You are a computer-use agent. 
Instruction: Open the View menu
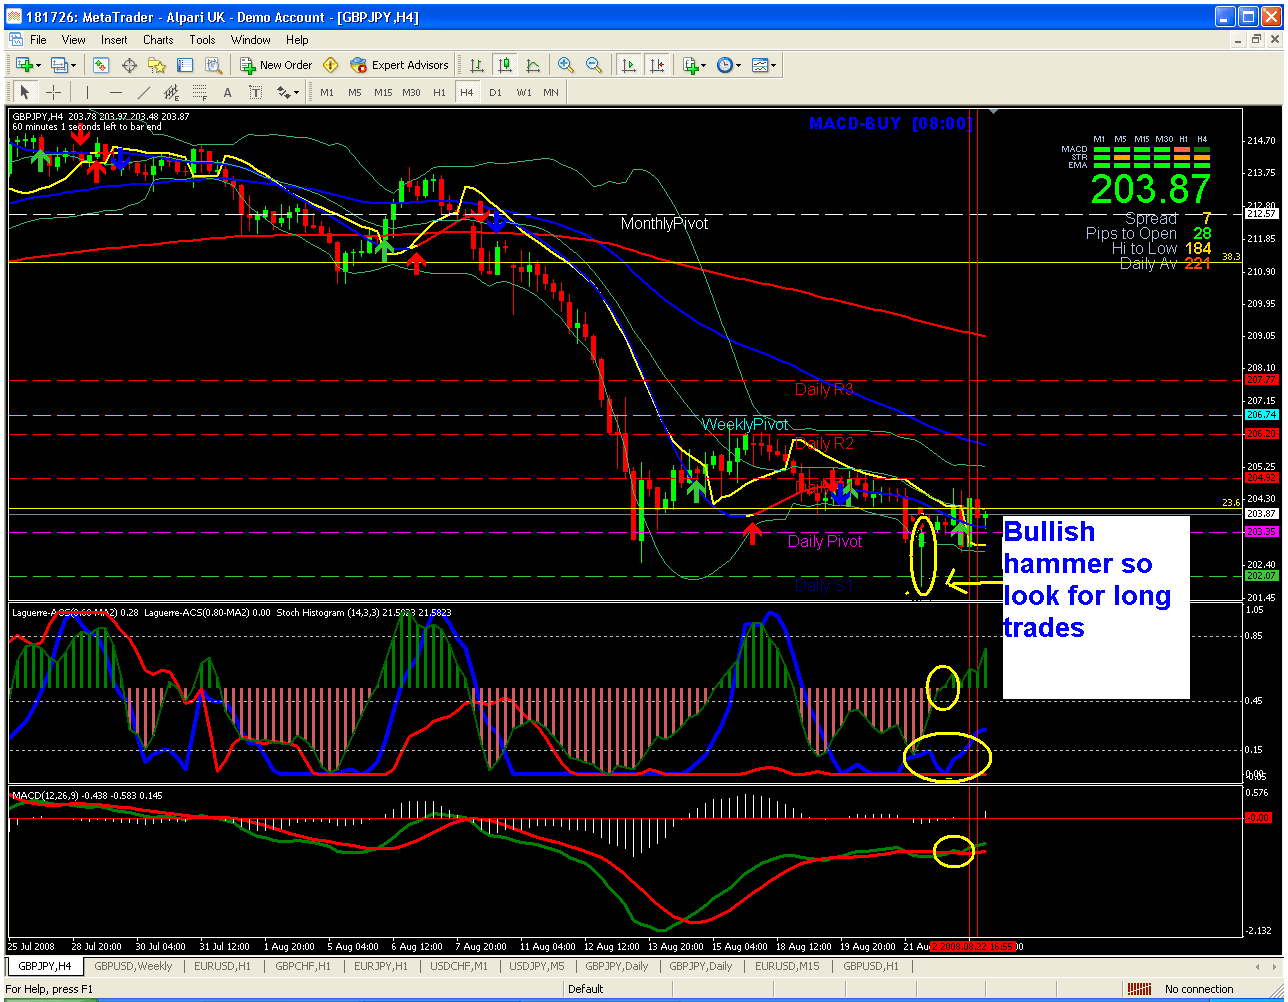tap(74, 40)
